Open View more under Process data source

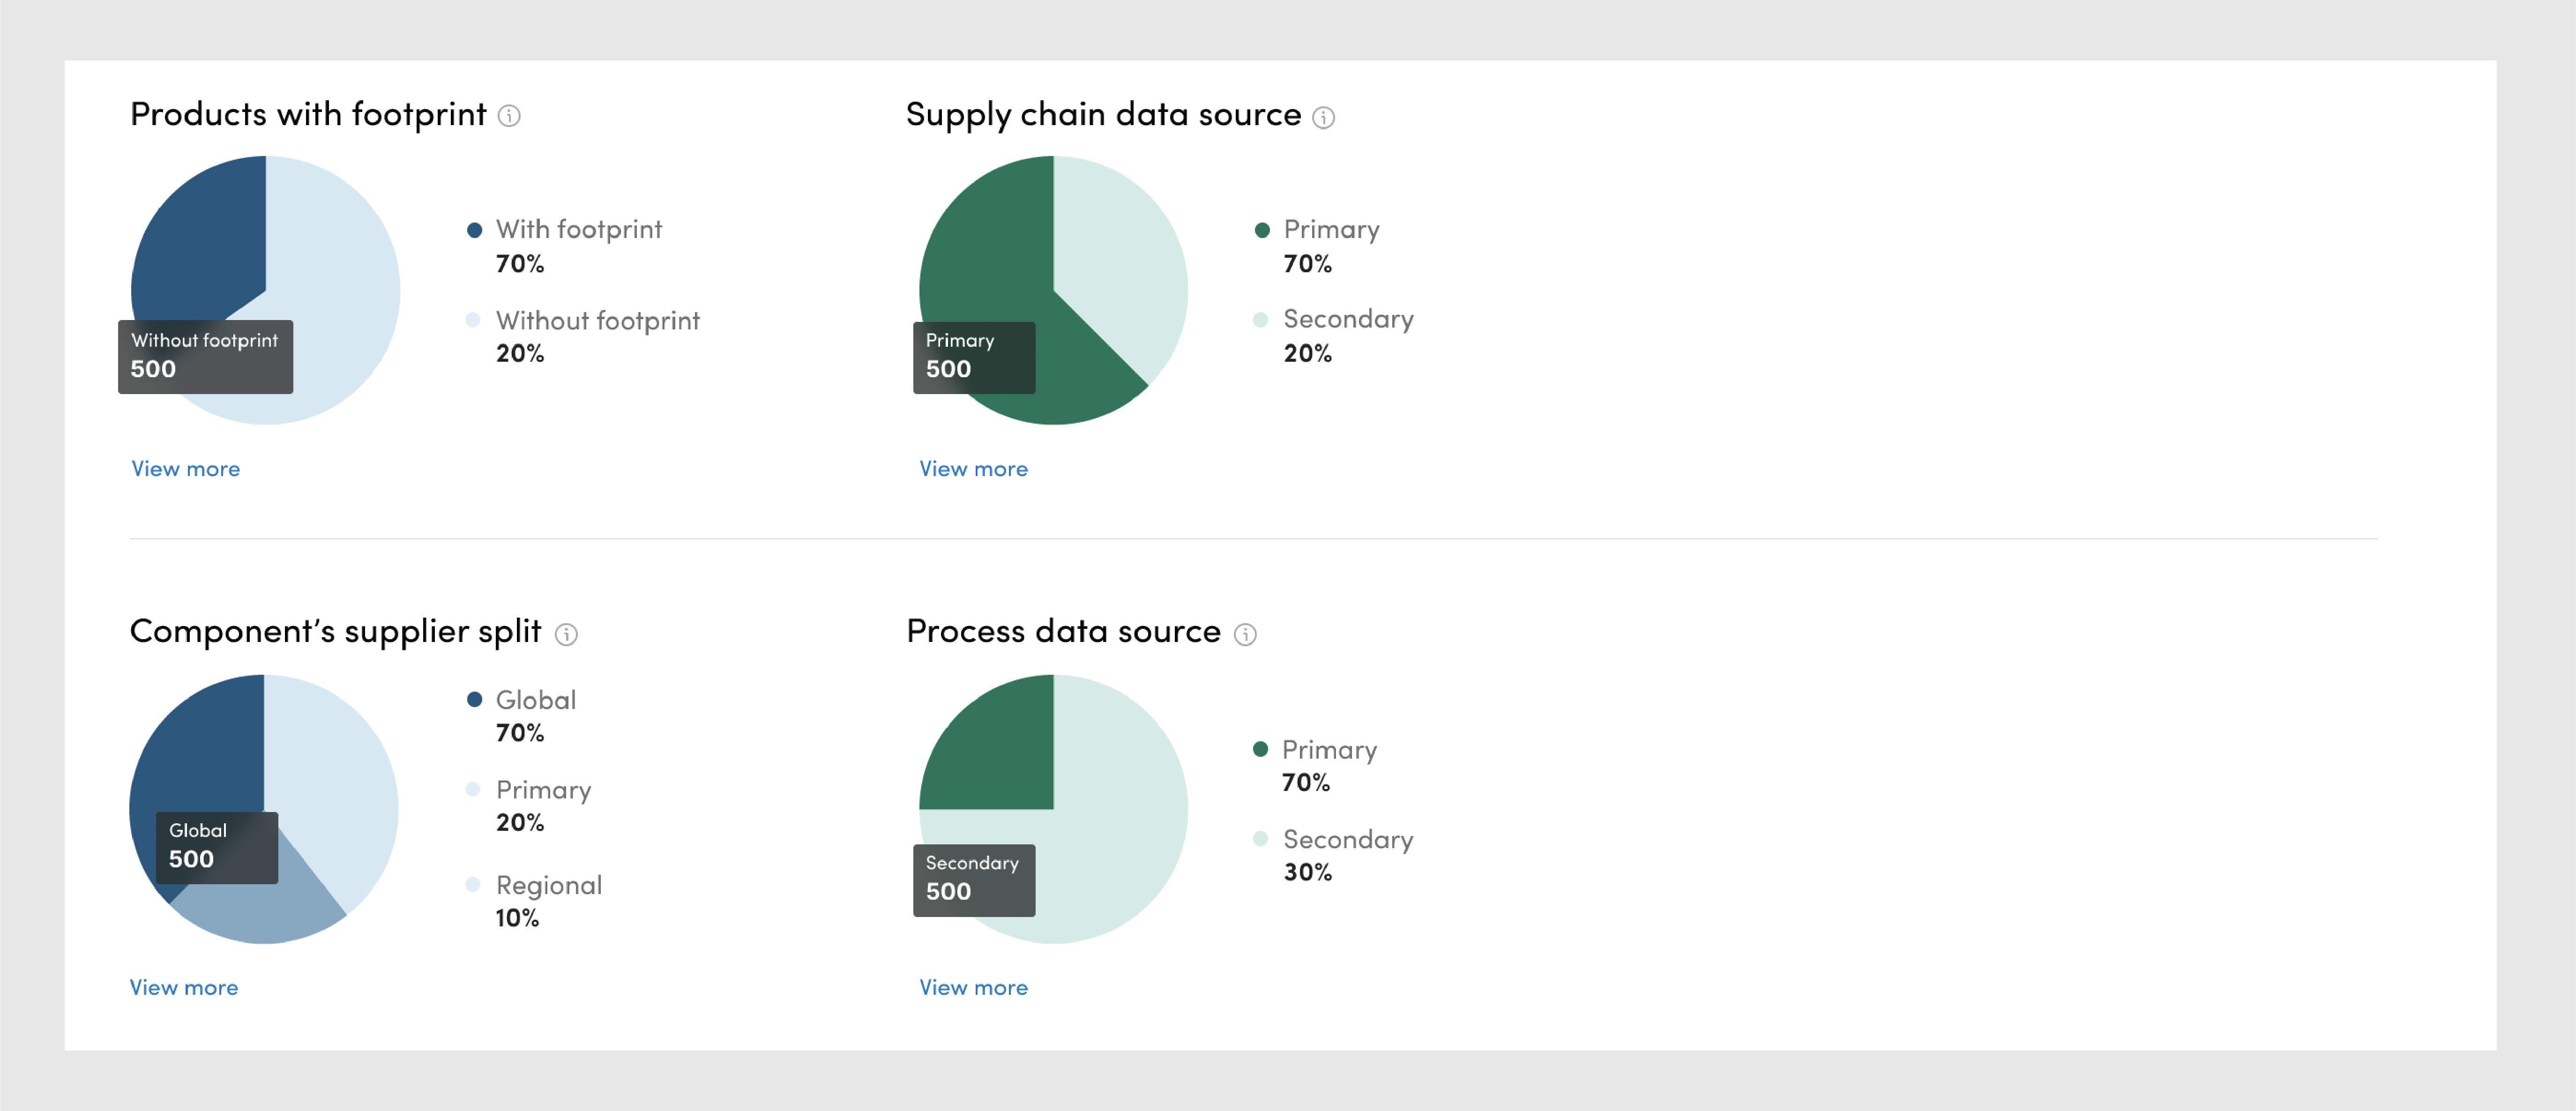pyautogui.click(x=973, y=987)
